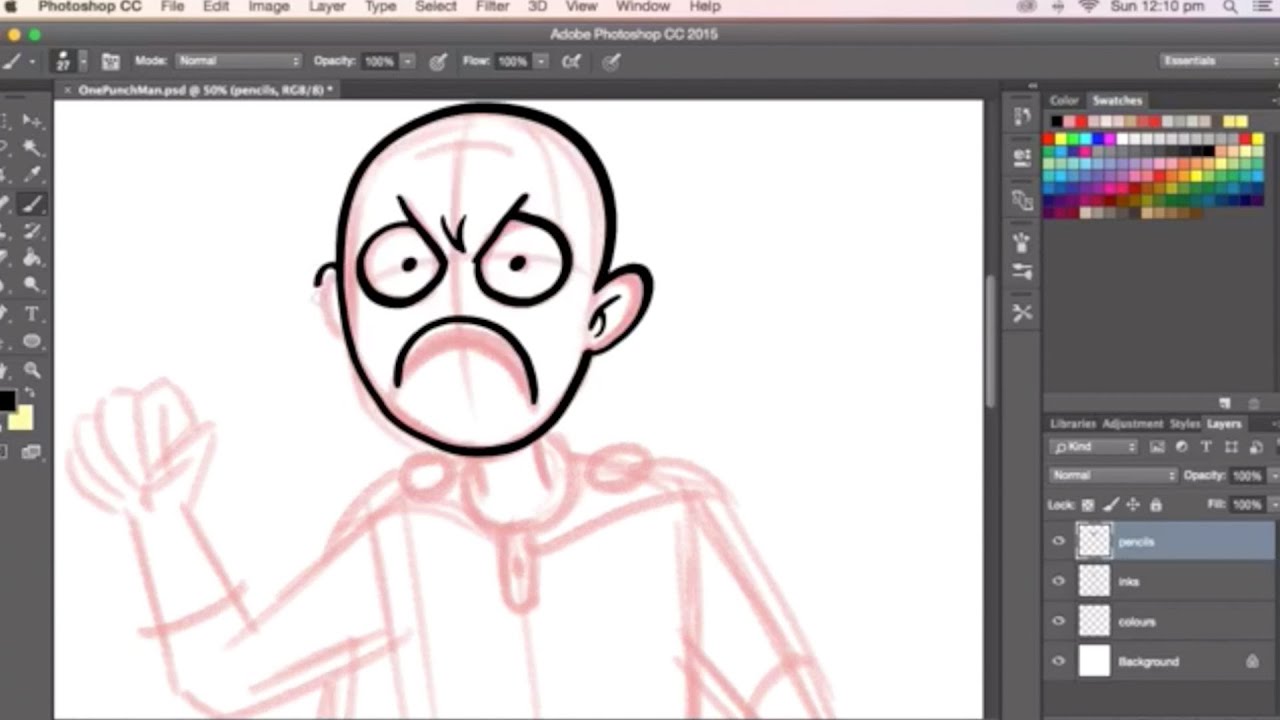Image resolution: width=1280 pixels, height=720 pixels.
Task: Select the Zoom tool
Action: (x=32, y=370)
